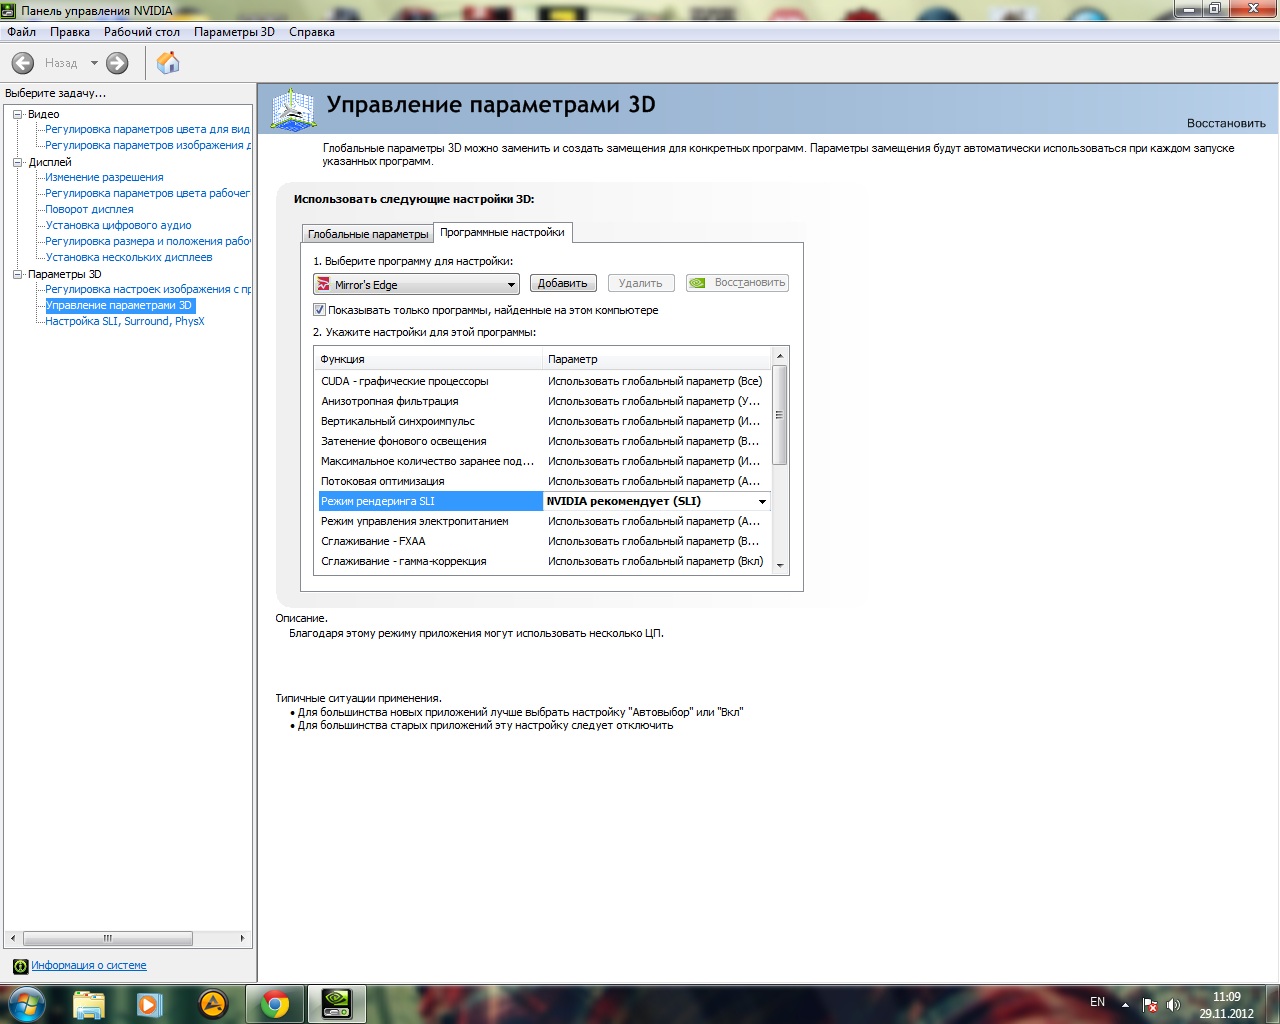Viewport: 1280px width, 1024px height.
Task: Select the 'Режим рендеринга SLI' row
Action: [x=544, y=501]
